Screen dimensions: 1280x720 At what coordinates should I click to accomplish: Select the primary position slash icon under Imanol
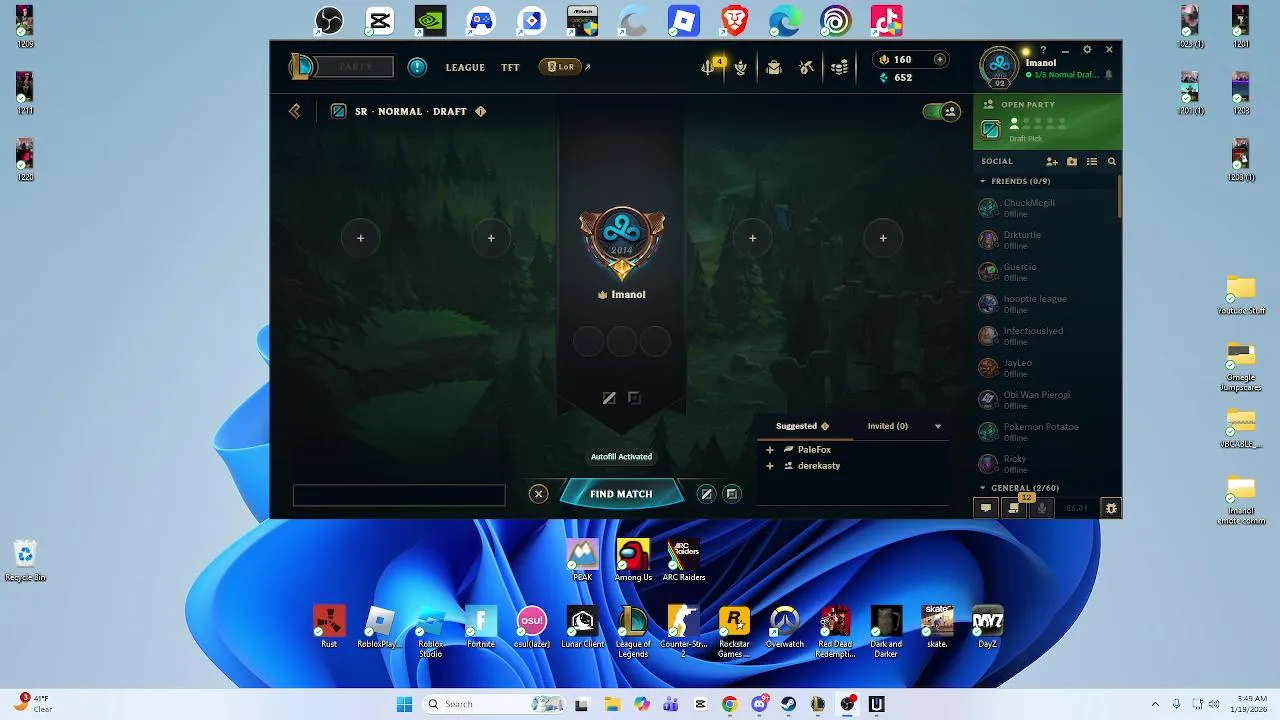[x=609, y=398]
